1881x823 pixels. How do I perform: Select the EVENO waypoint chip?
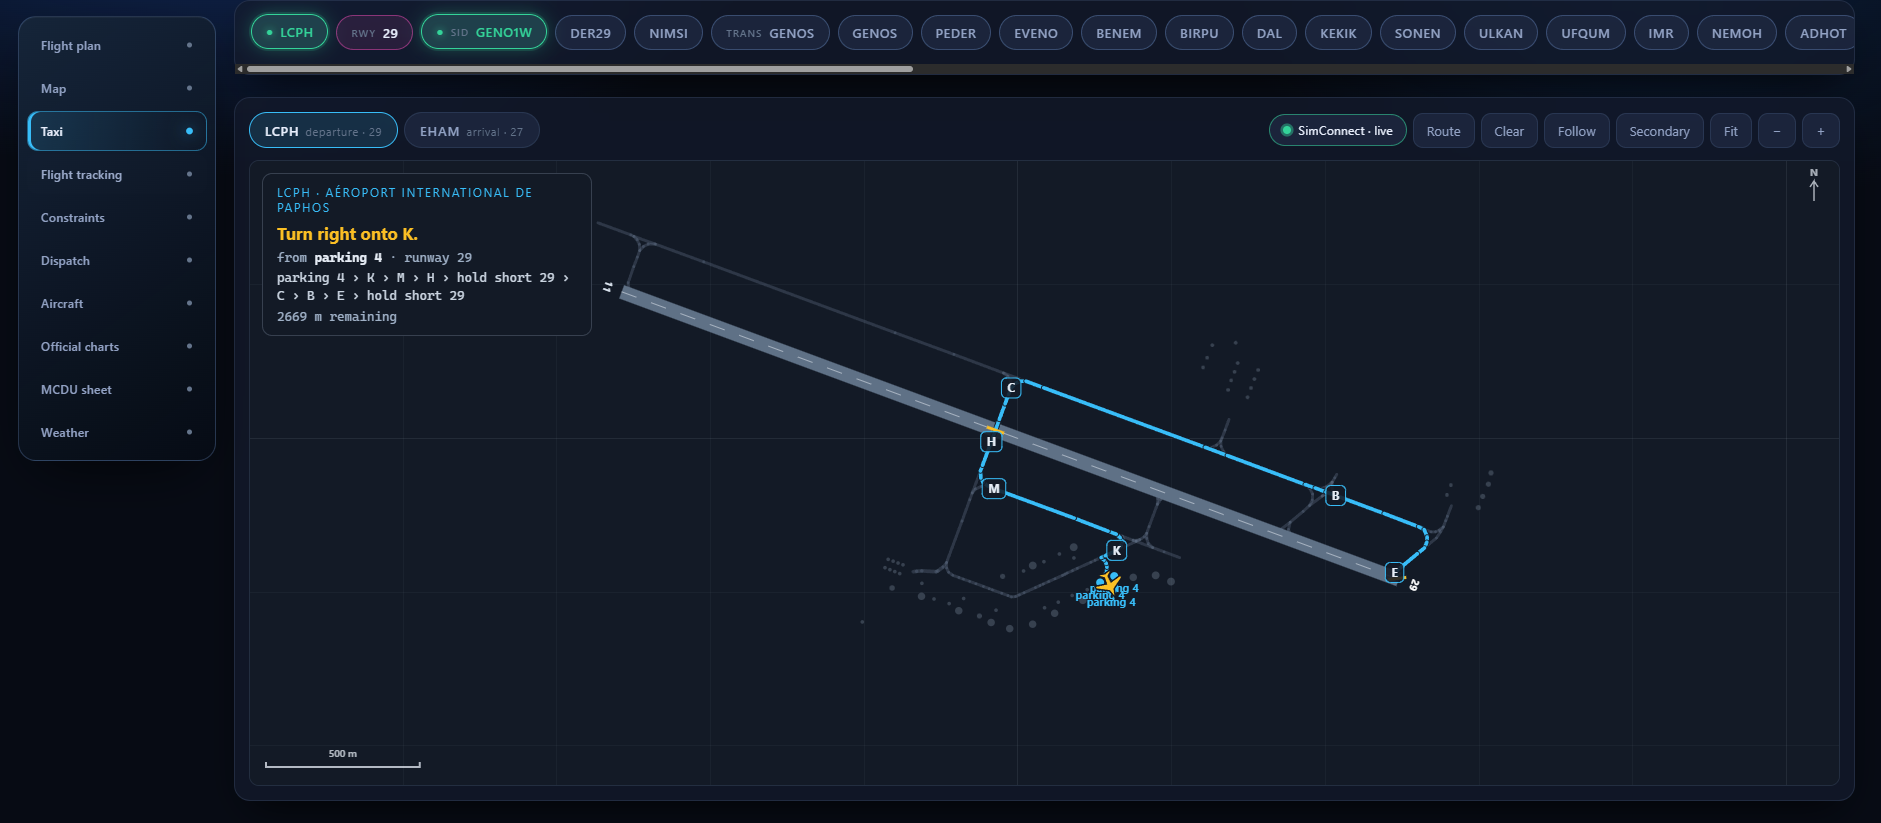click(1036, 33)
